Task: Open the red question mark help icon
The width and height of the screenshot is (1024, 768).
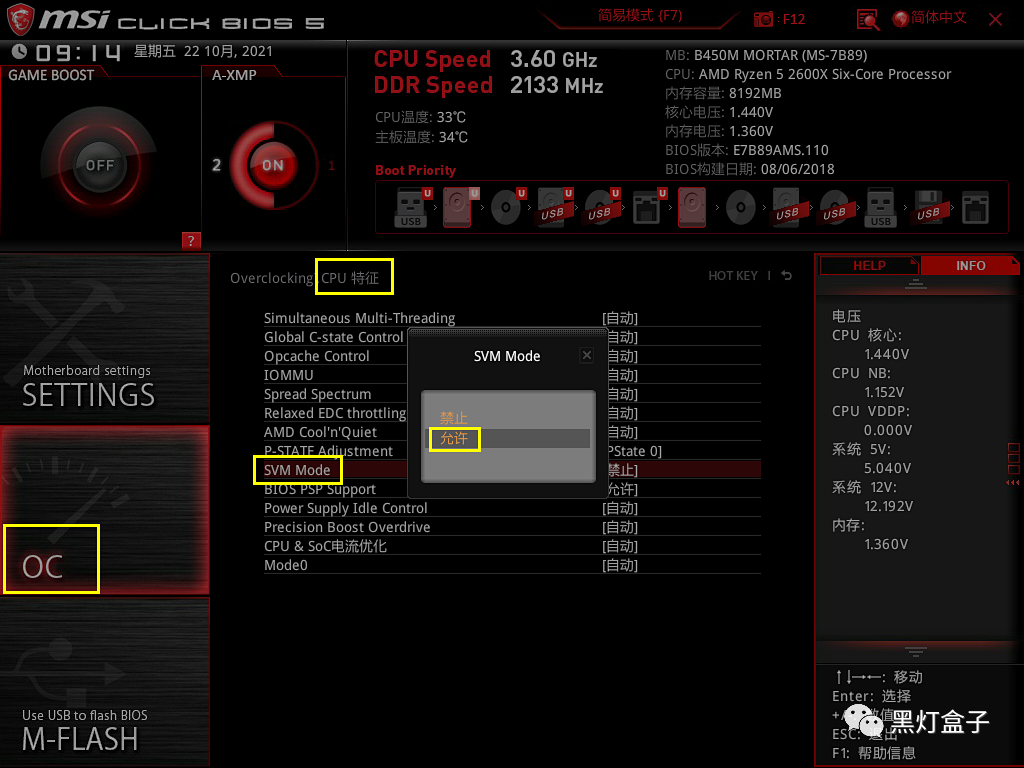Action: point(191,240)
